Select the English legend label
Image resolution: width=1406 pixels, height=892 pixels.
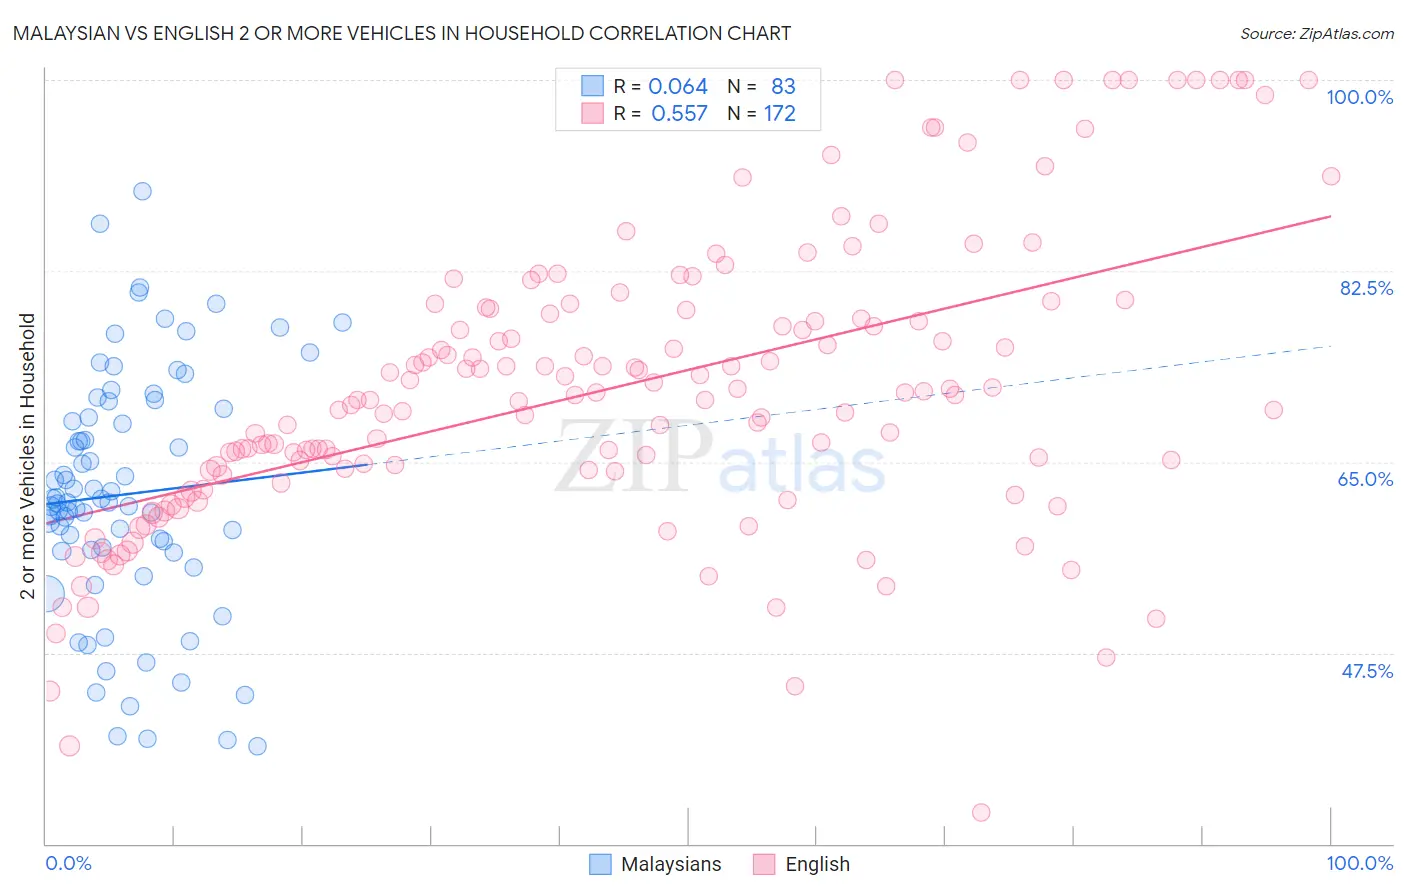[x=817, y=864]
